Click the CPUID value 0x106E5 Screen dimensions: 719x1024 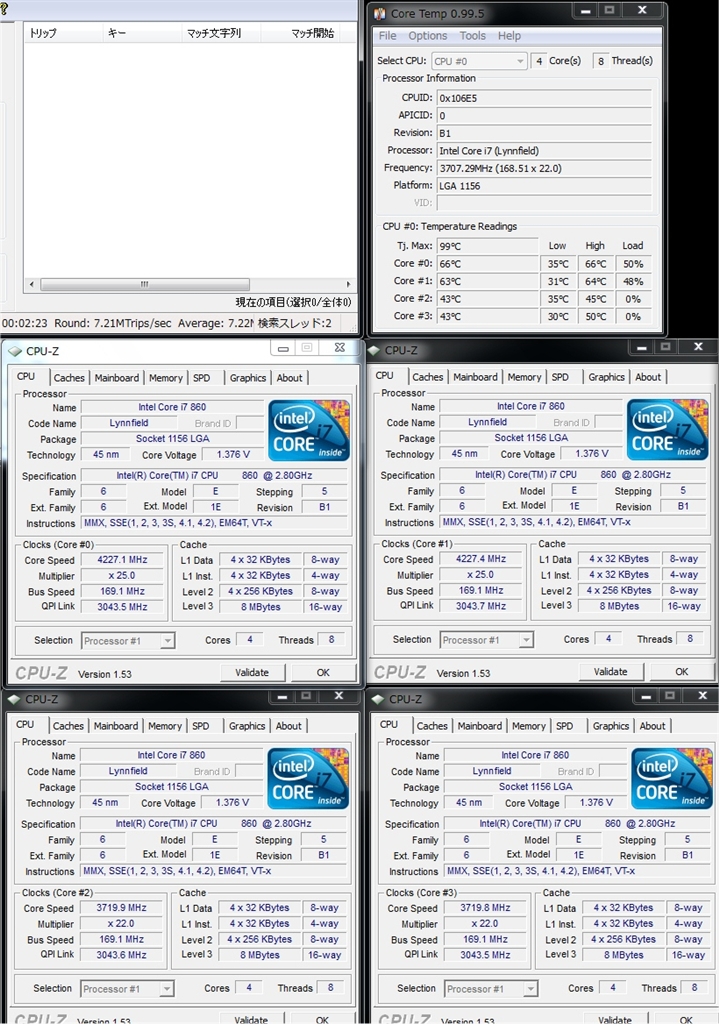pyautogui.click(x=544, y=98)
